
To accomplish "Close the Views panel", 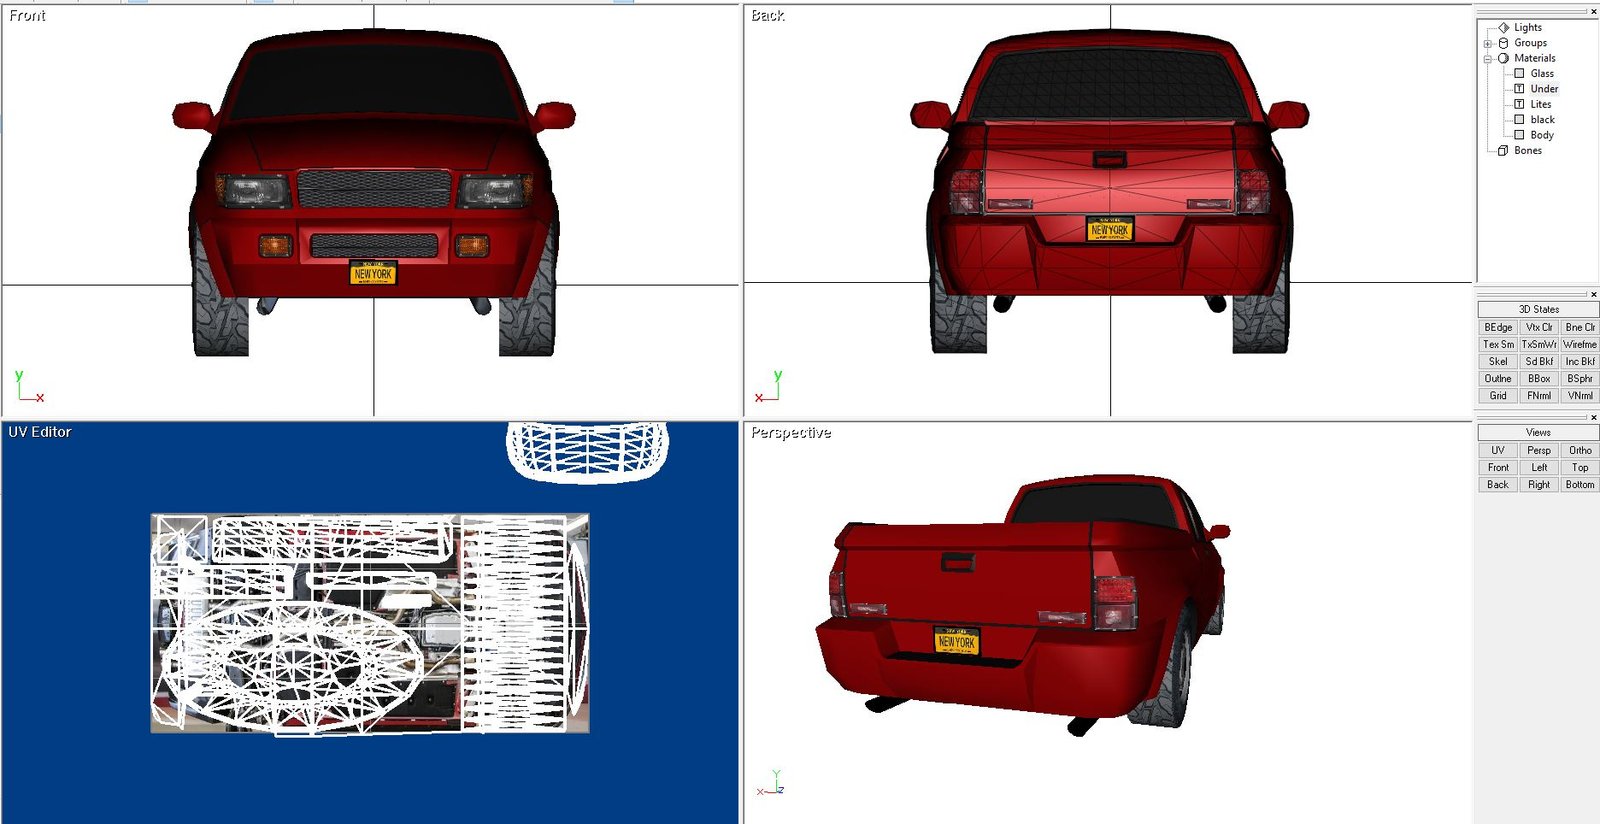I will (1594, 417).
